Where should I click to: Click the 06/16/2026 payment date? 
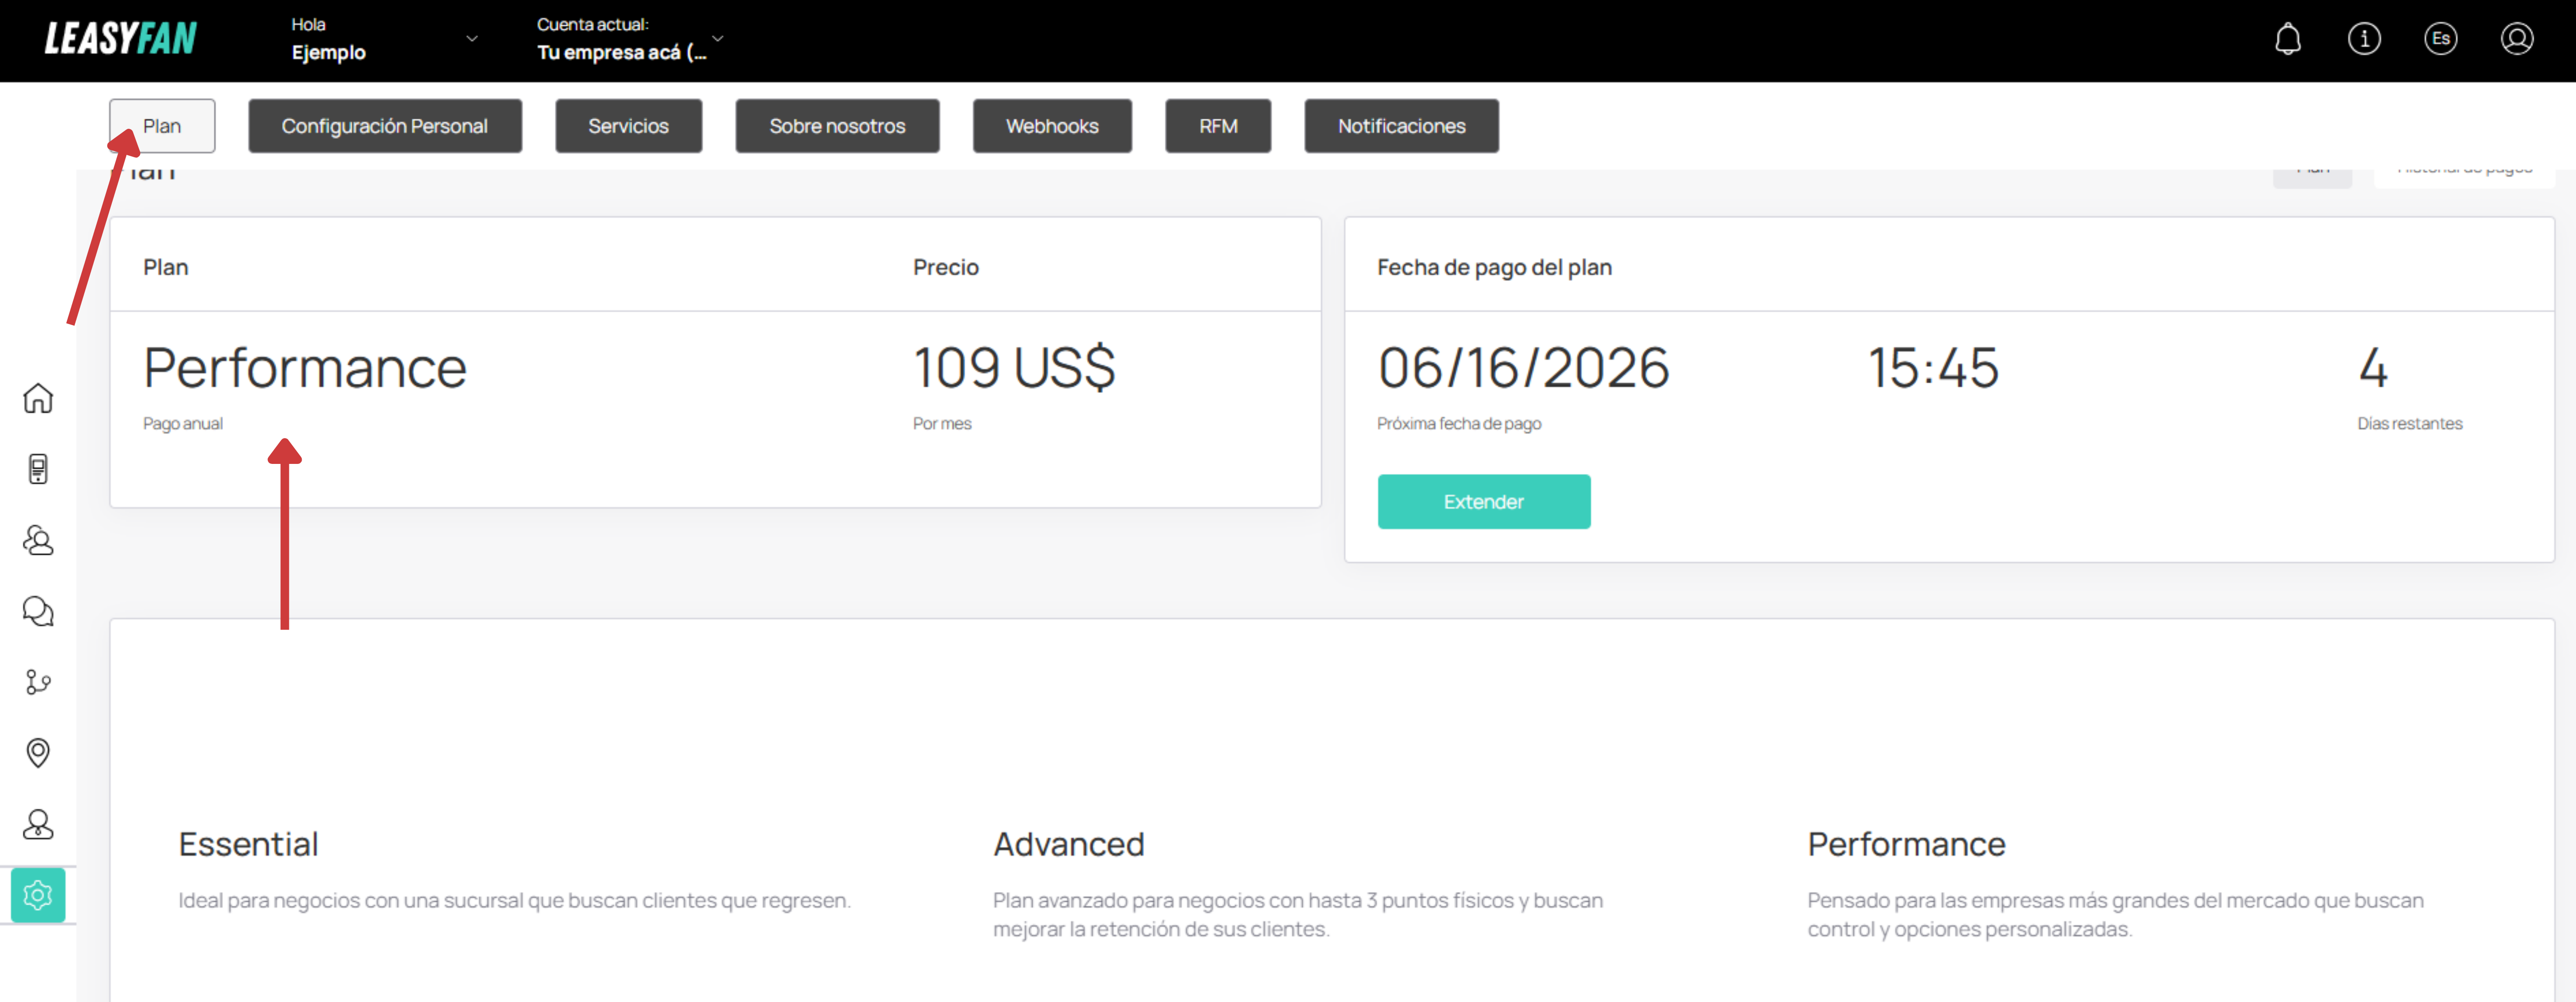click(x=1523, y=368)
